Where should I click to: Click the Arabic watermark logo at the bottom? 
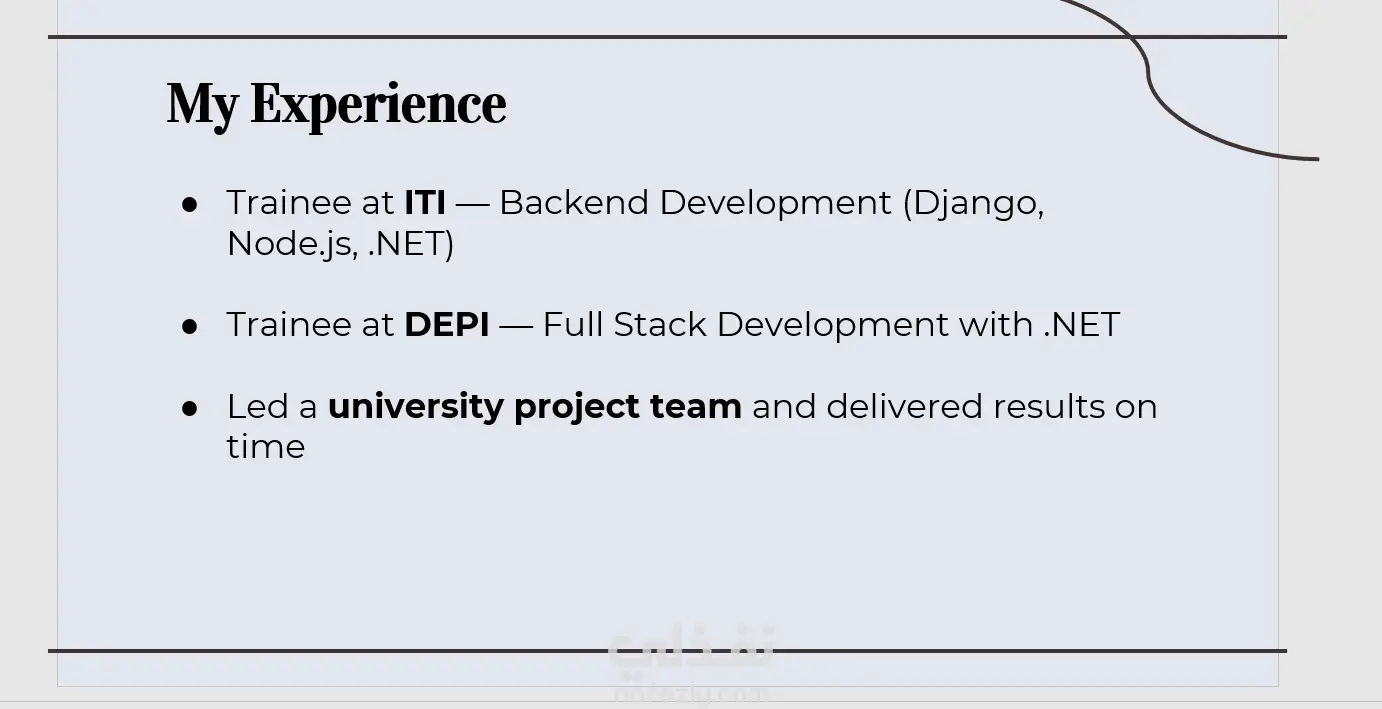coord(690,650)
